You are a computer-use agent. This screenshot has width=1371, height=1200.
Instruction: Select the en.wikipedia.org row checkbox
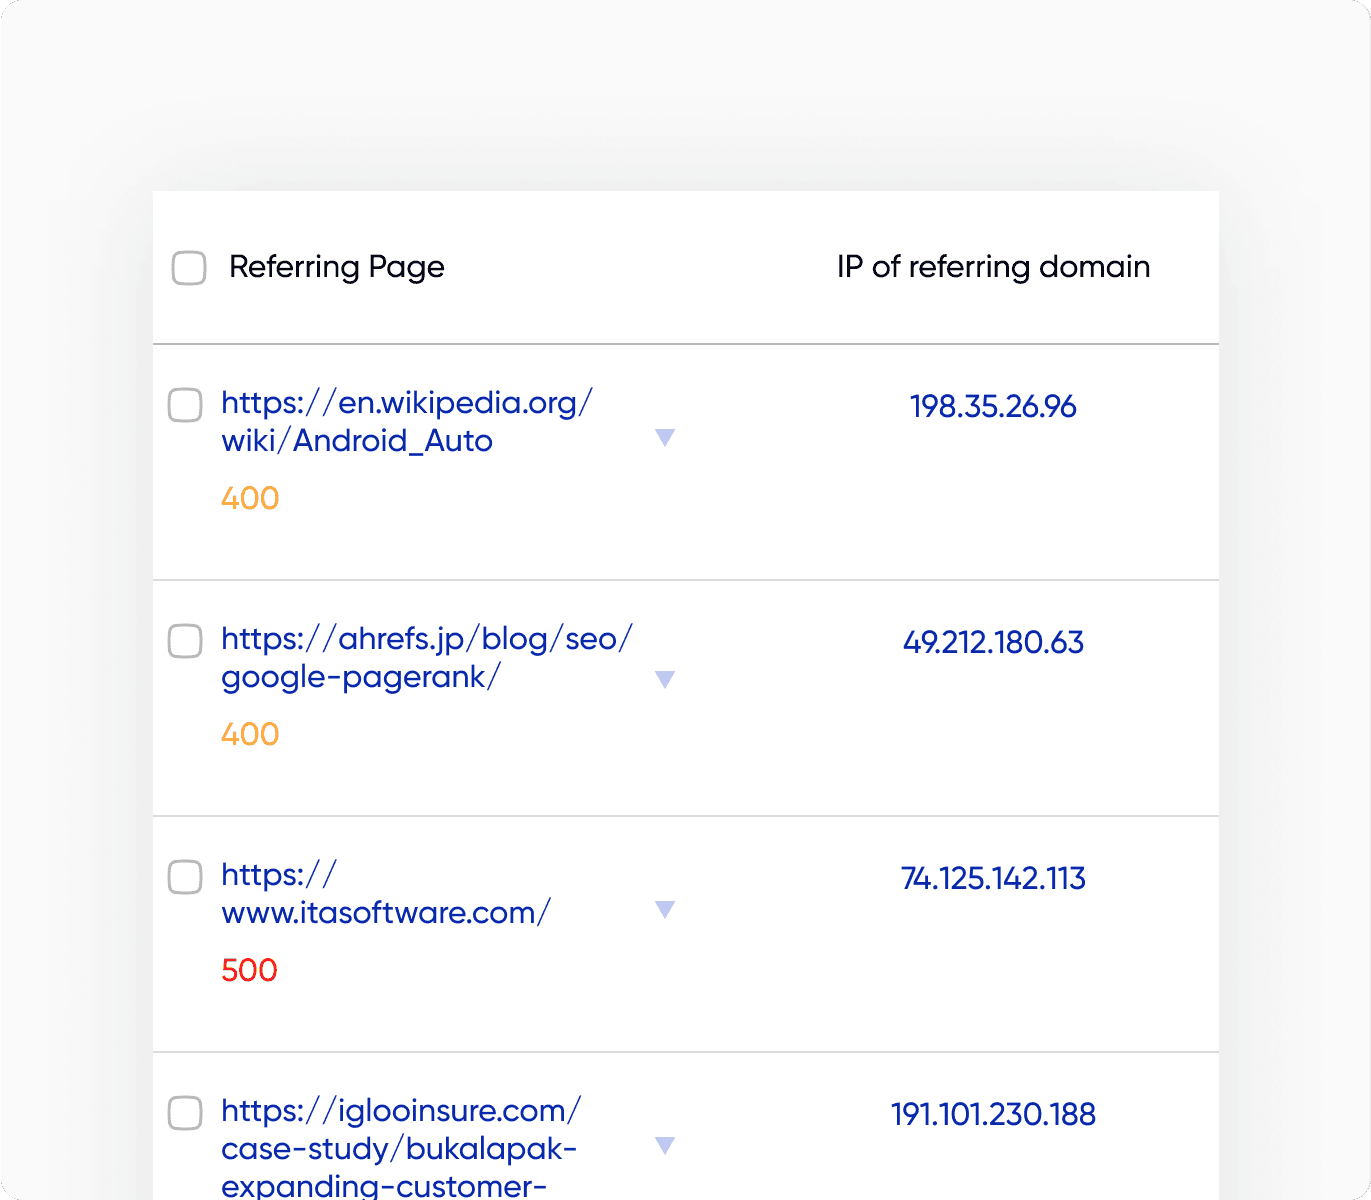tap(185, 405)
